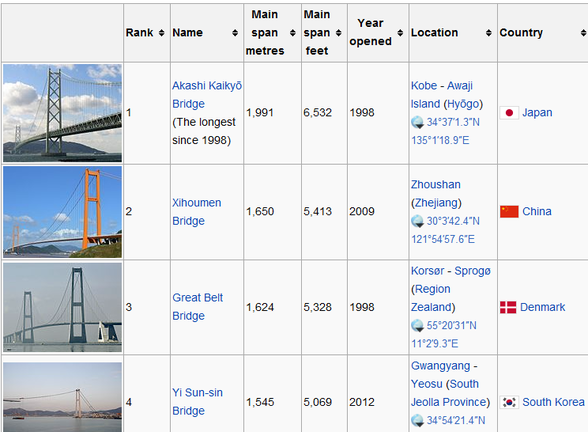Click the Denmark flag icon

[508, 307]
